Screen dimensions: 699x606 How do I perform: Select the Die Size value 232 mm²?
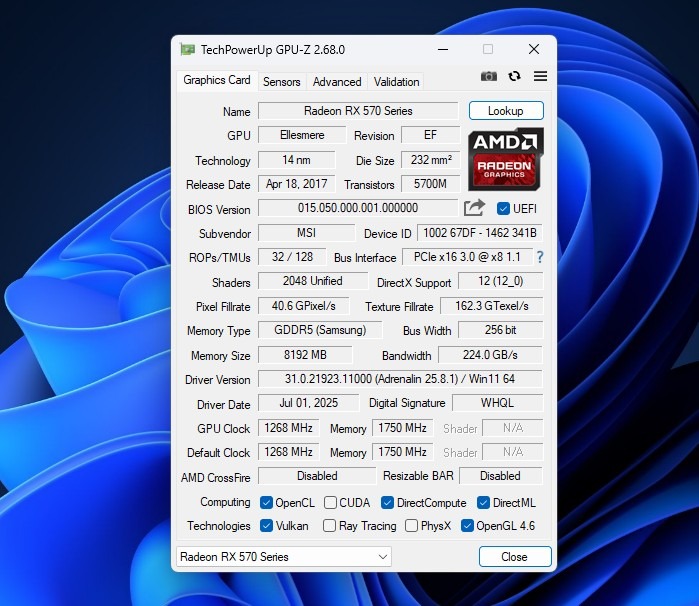click(431, 160)
